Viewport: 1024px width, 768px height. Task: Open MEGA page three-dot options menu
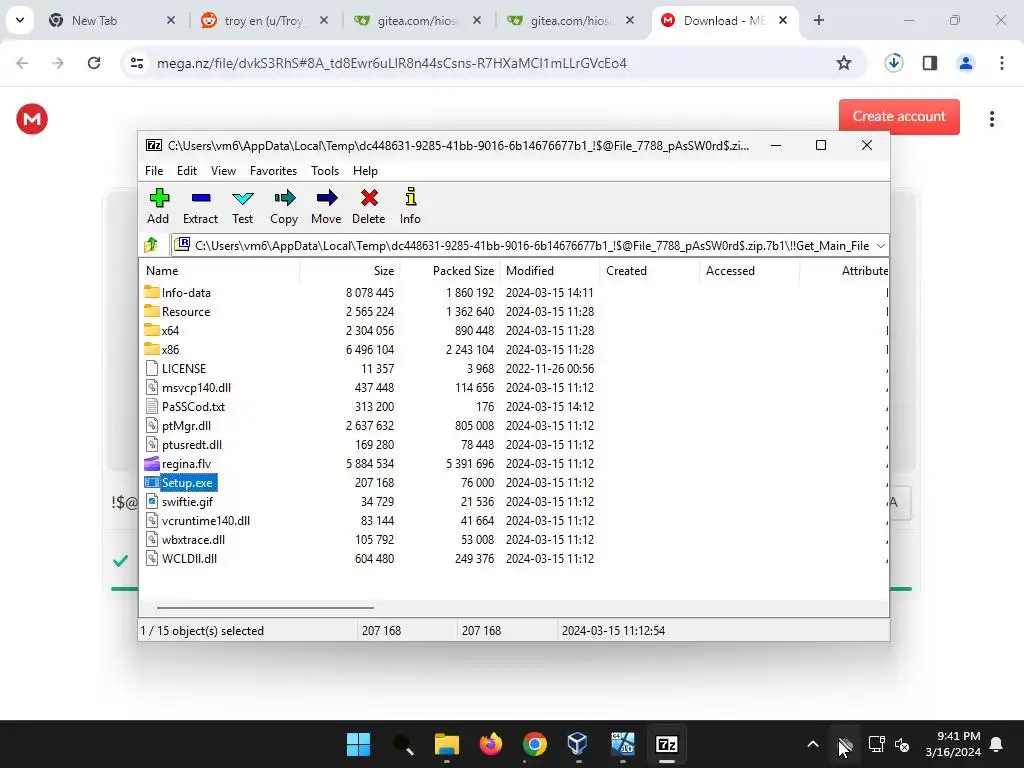pos(991,119)
